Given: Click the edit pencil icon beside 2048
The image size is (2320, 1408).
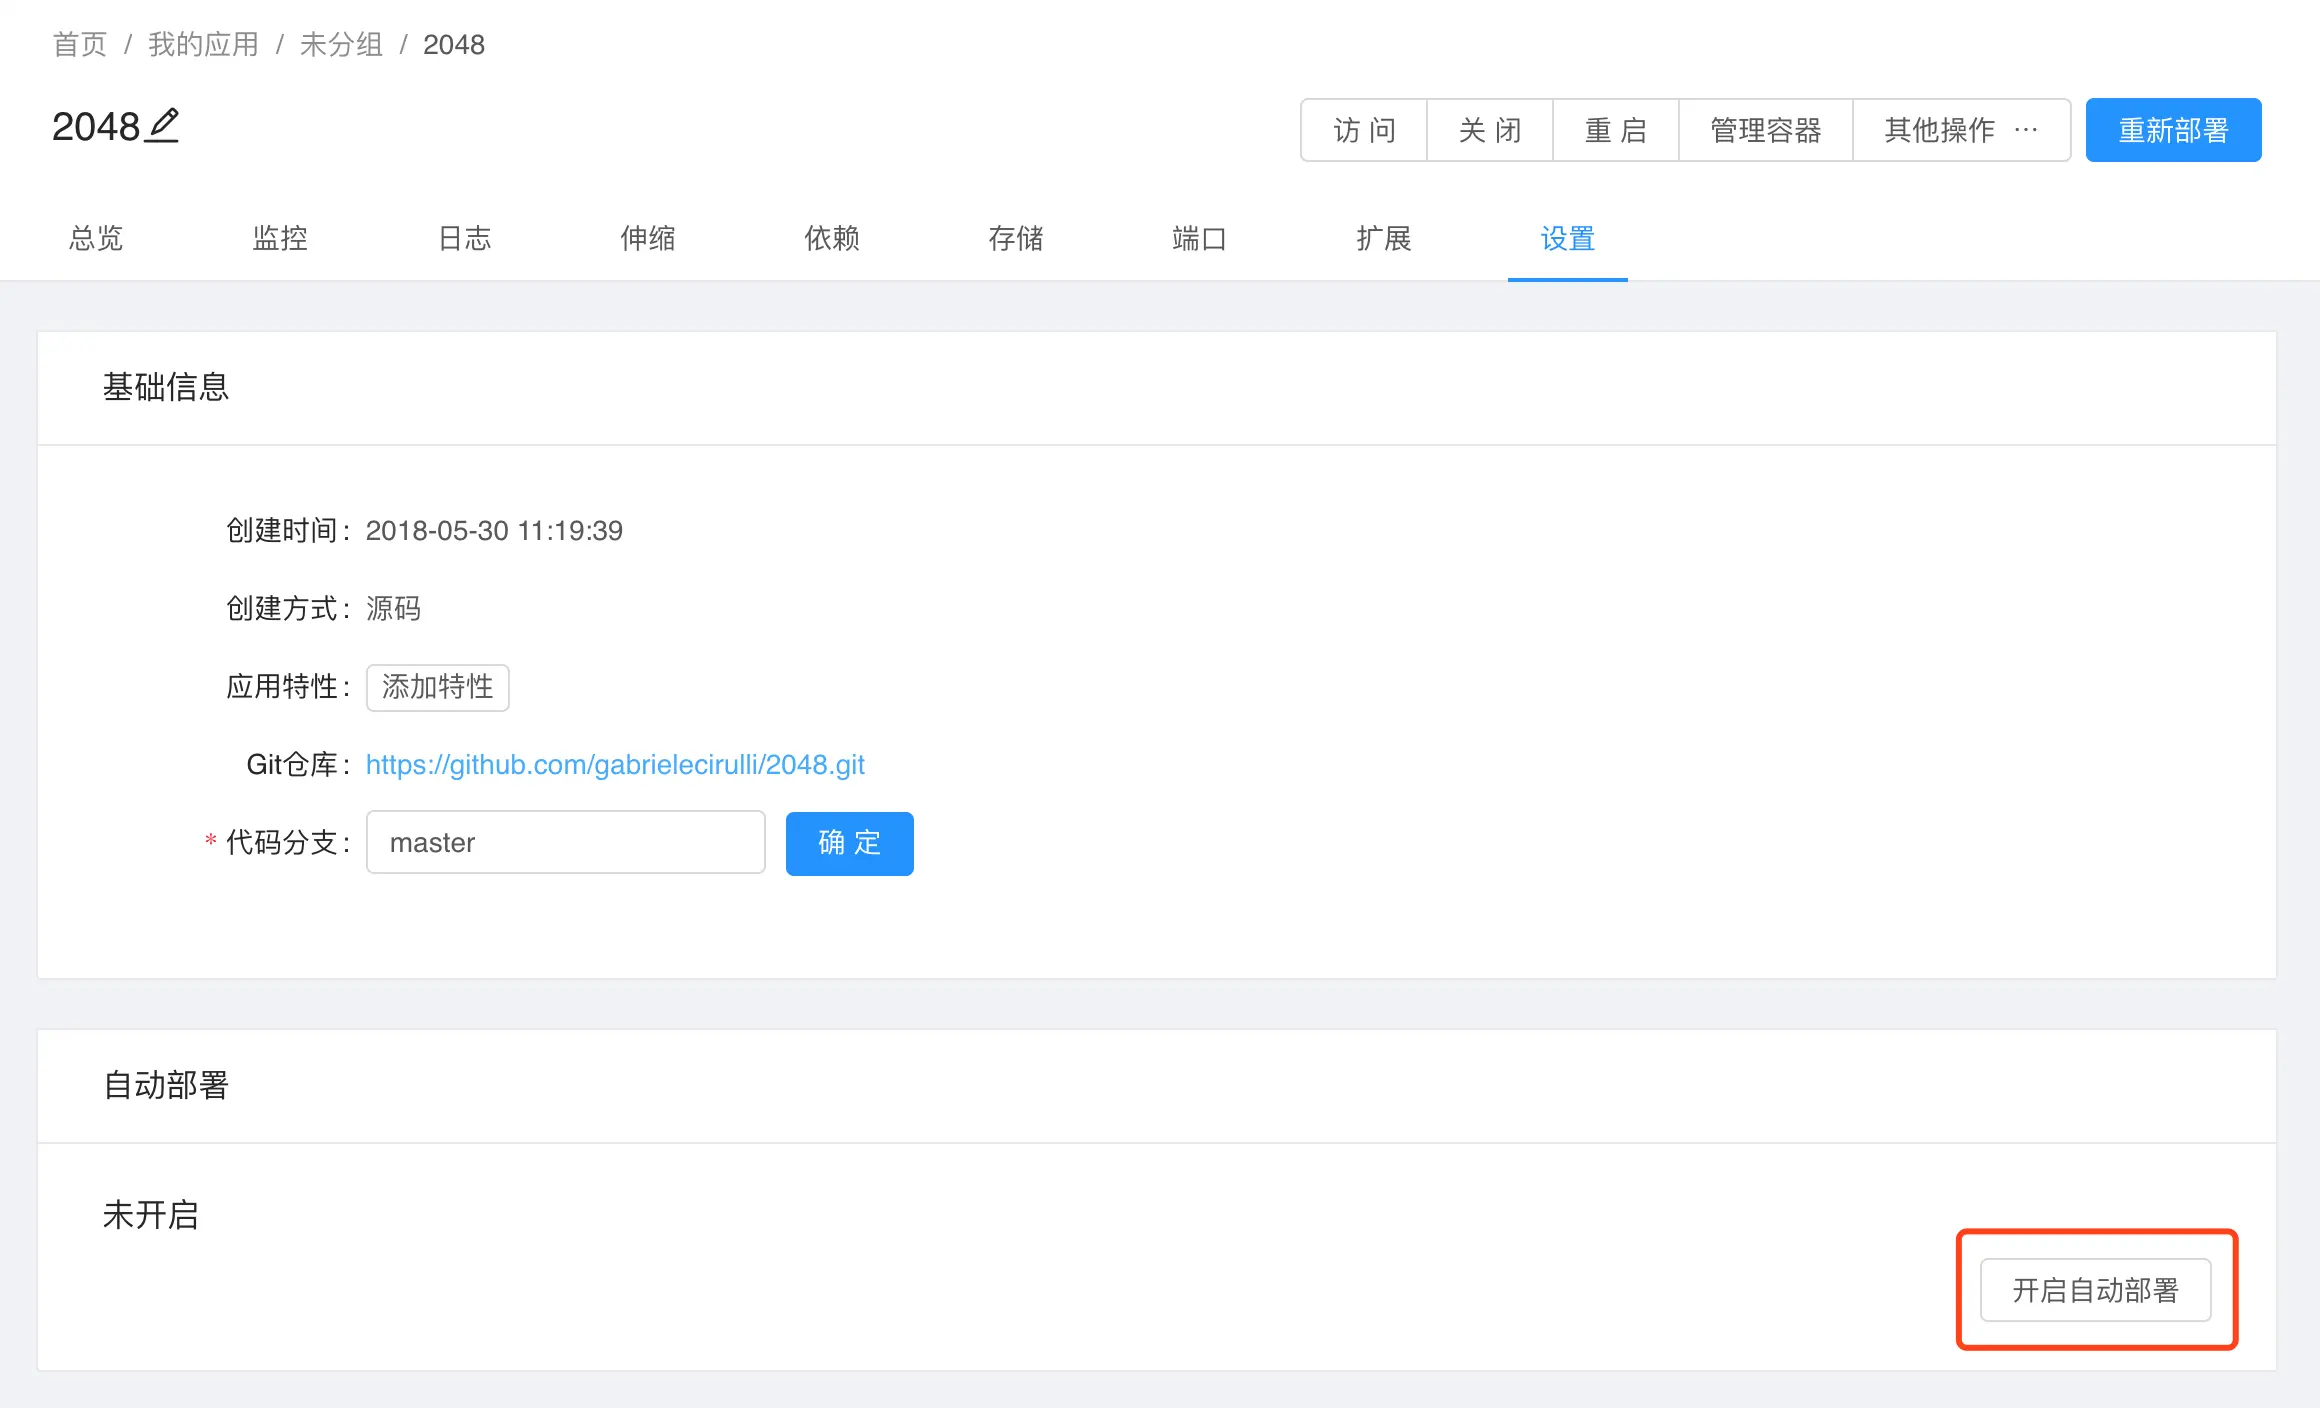Looking at the screenshot, I should pos(163,126).
